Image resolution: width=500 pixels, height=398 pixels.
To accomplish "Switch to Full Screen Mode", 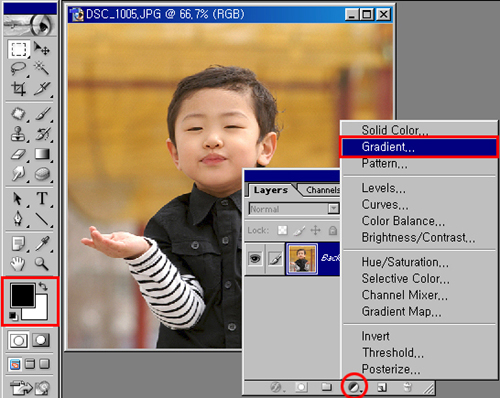I will pos(45,364).
